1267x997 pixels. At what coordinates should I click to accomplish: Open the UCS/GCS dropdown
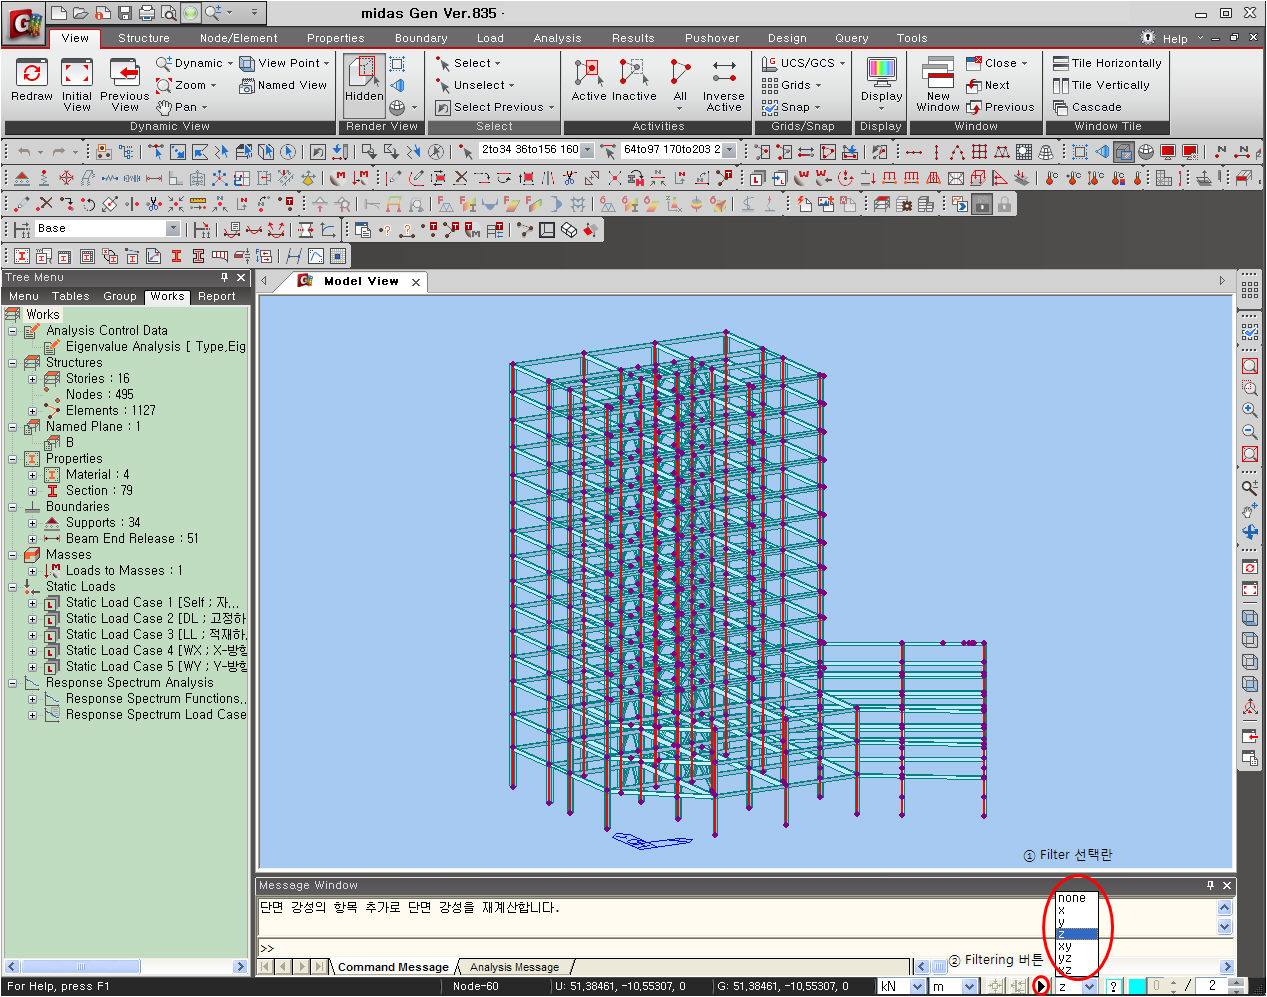coord(804,63)
